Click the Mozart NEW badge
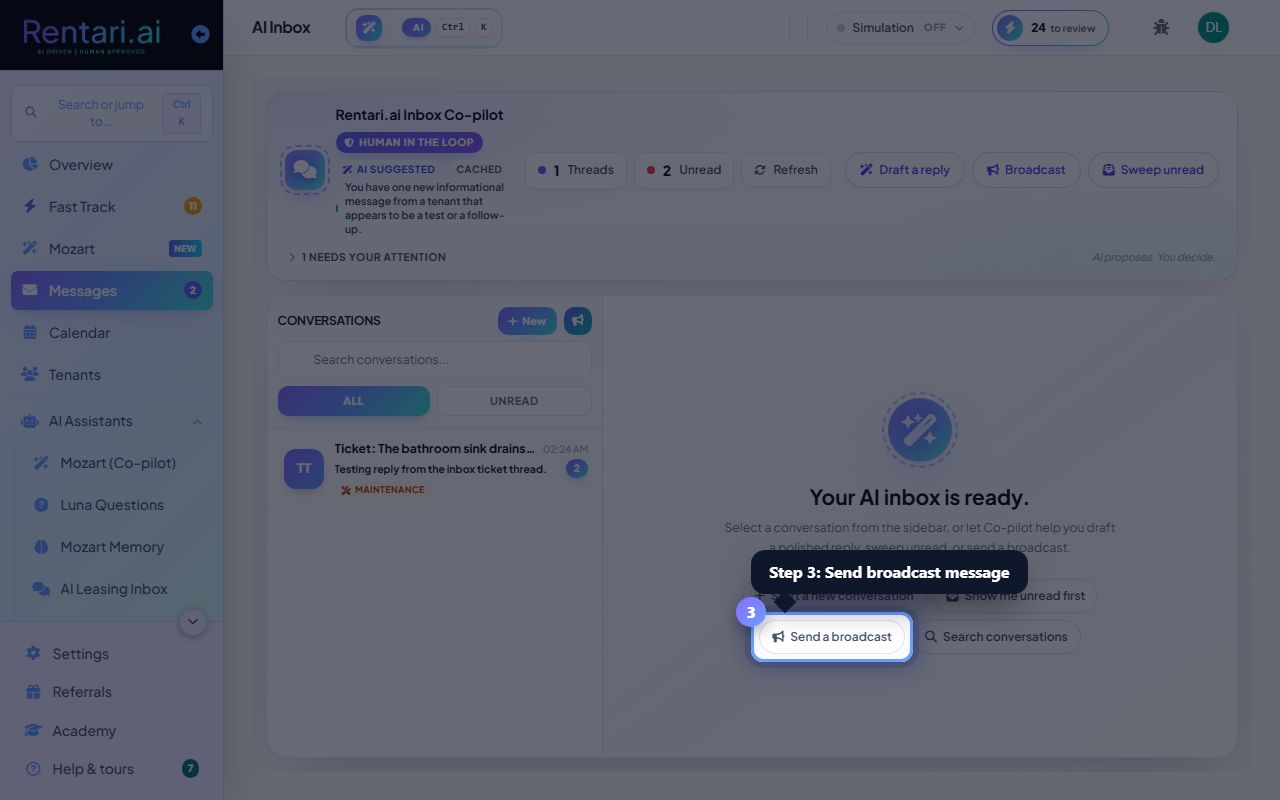The width and height of the screenshot is (1280, 800). click(x=186, y=249)
